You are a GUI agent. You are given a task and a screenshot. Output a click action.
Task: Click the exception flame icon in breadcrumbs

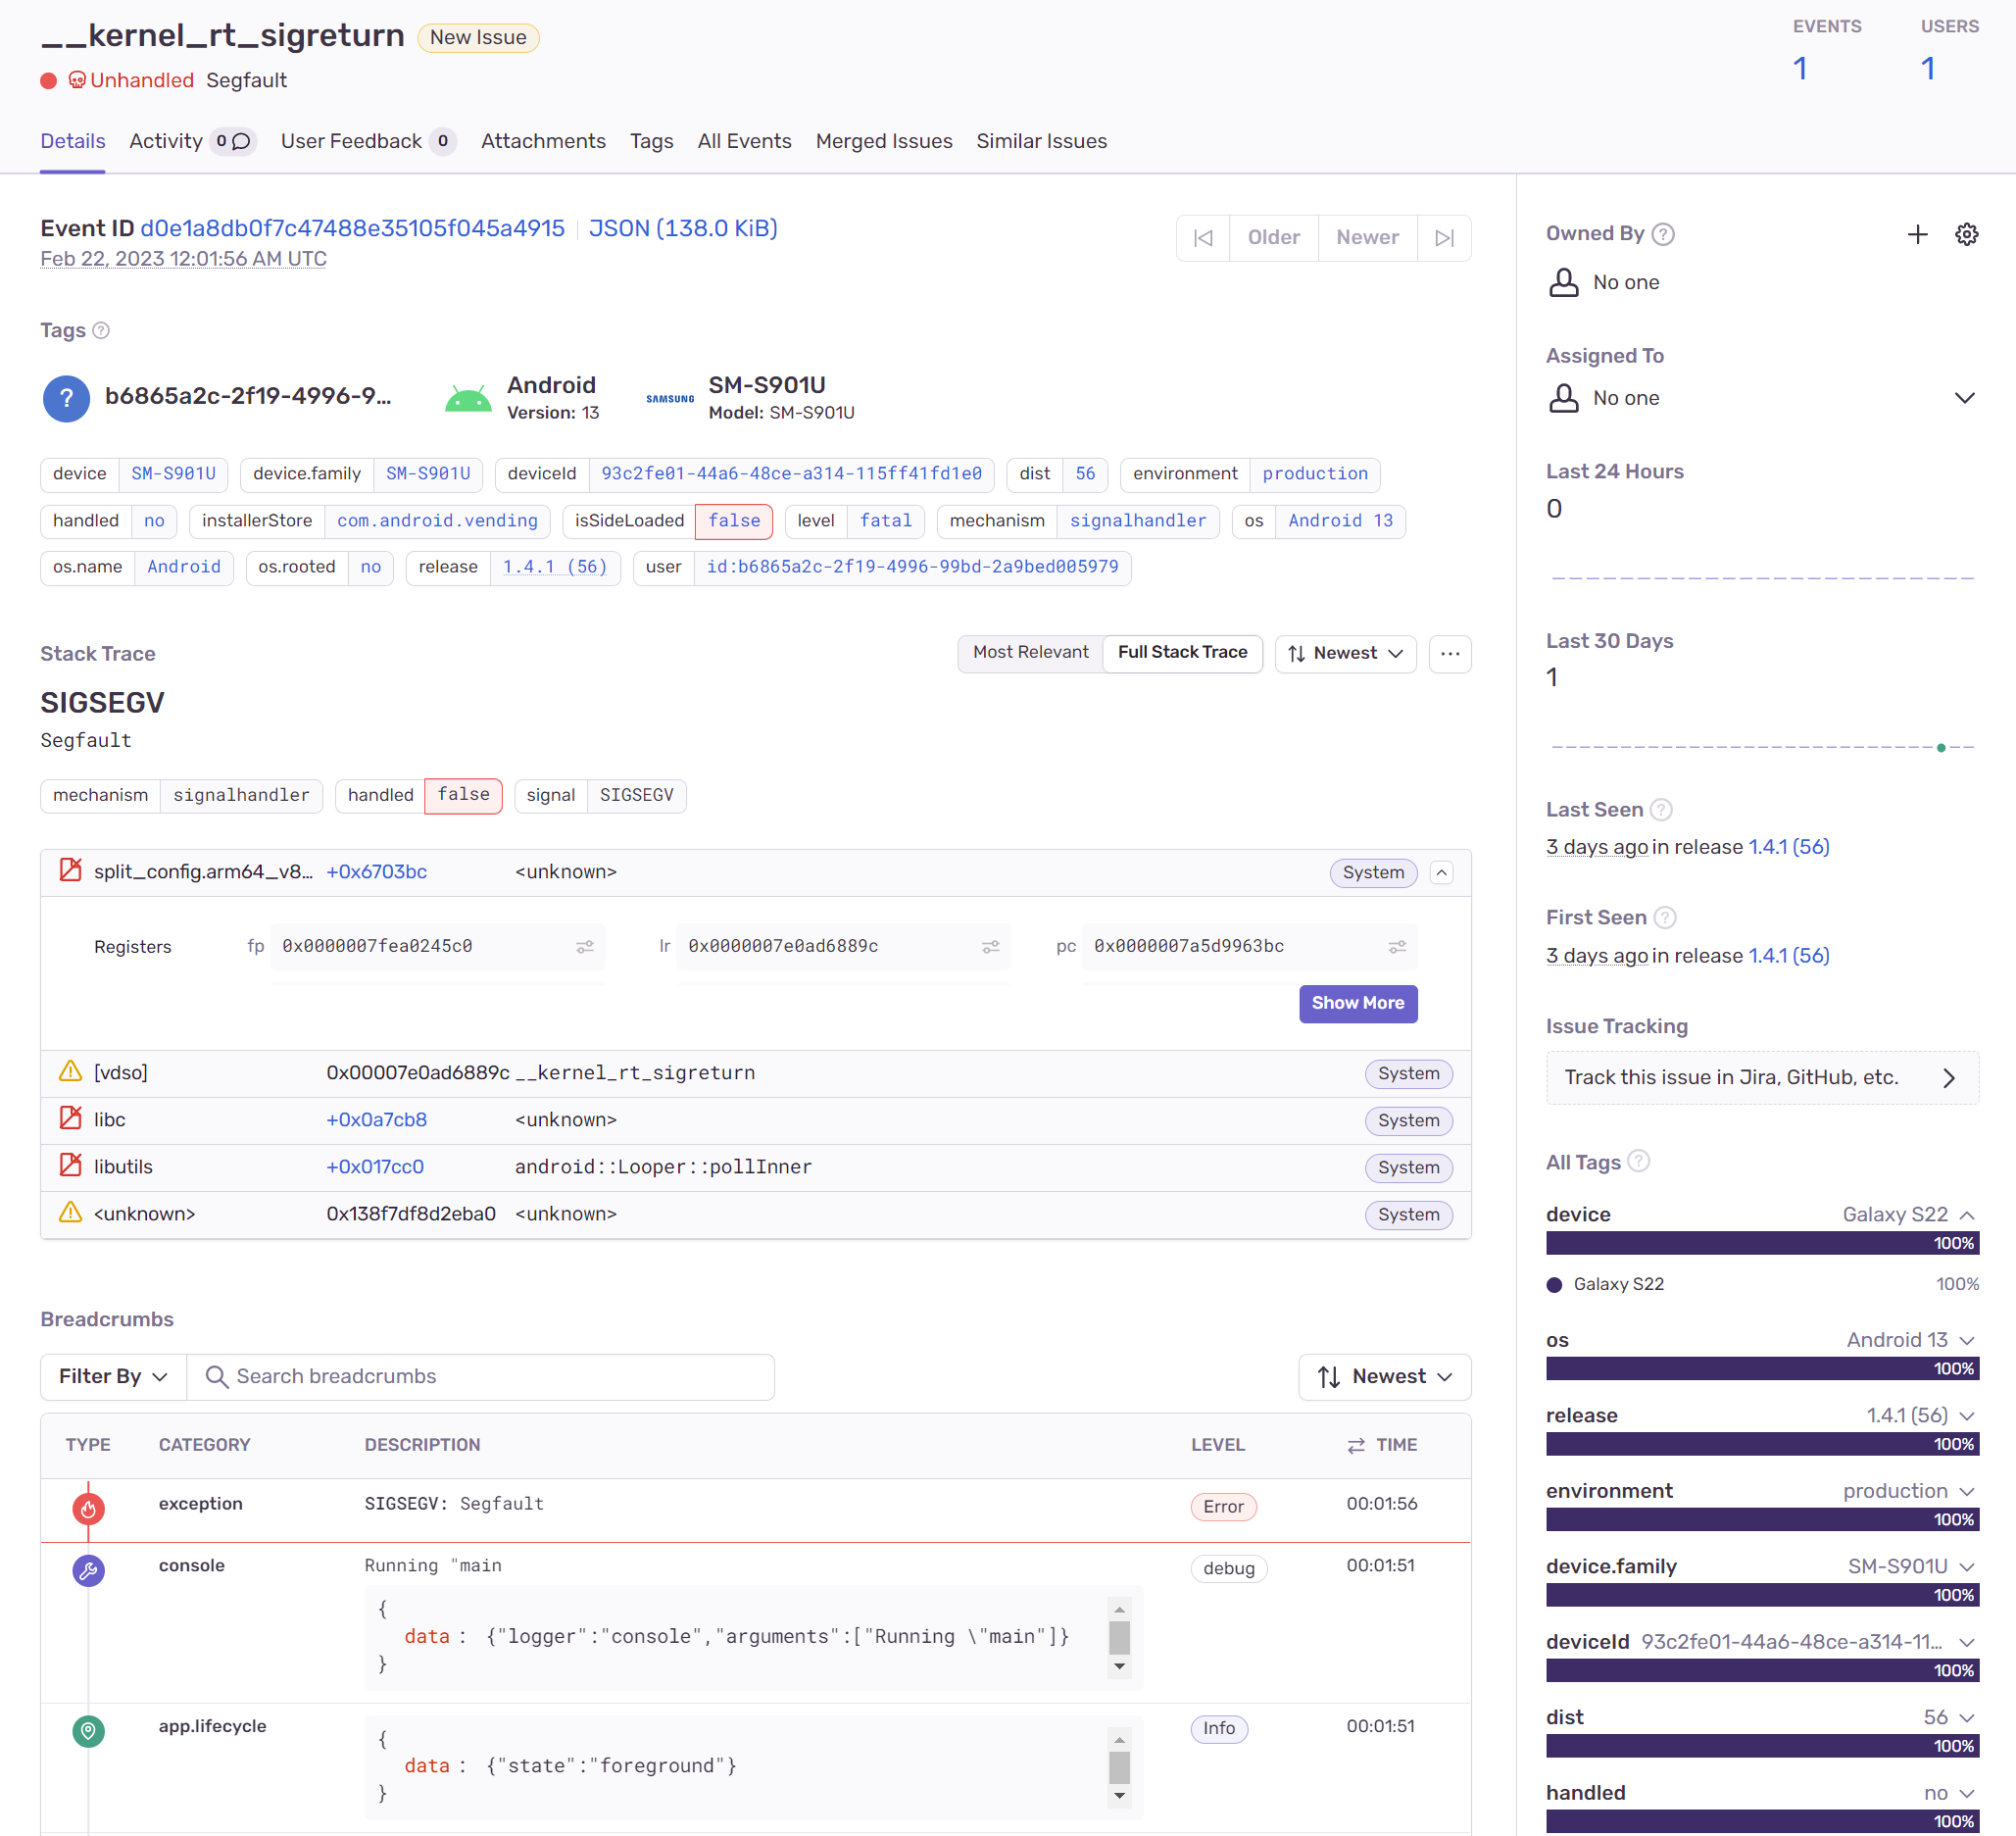88,1508
